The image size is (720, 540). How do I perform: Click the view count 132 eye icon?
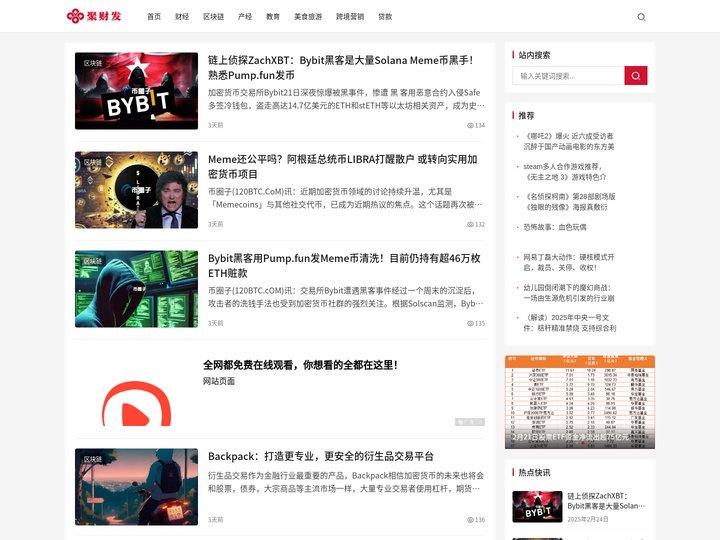click(470, 225)
